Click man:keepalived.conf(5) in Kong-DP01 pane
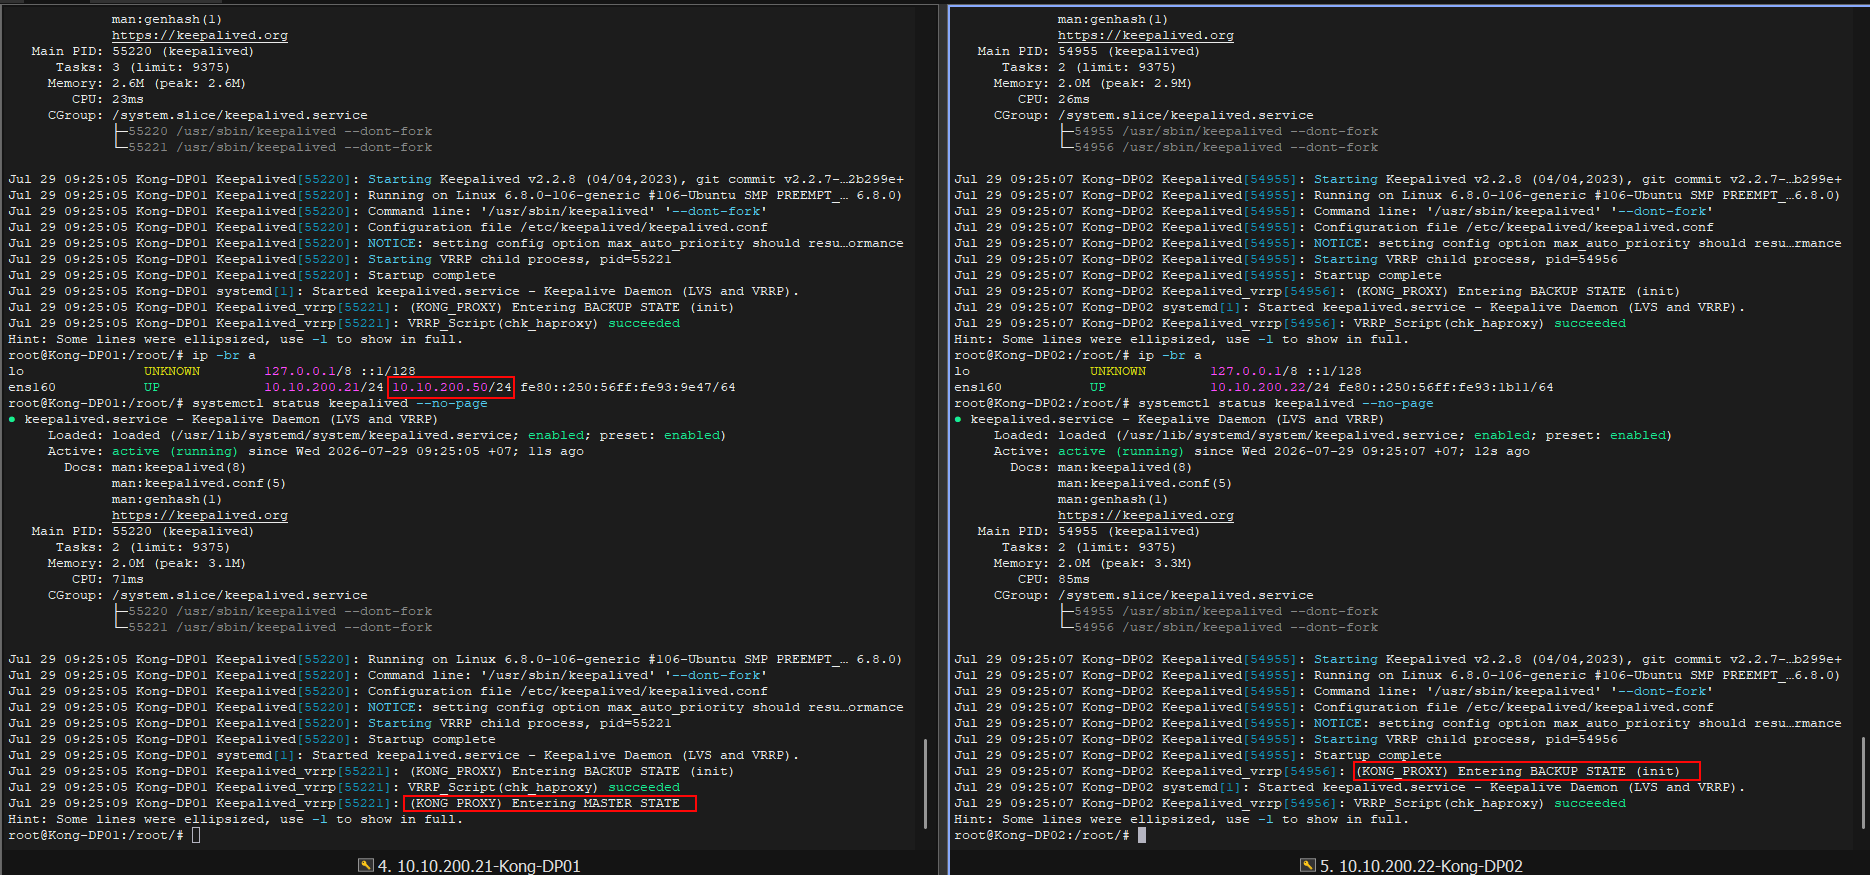 click(199, 483)
